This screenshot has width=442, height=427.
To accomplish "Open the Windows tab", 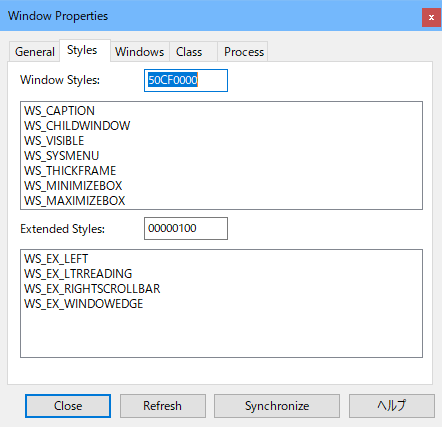I will point(140,52).
